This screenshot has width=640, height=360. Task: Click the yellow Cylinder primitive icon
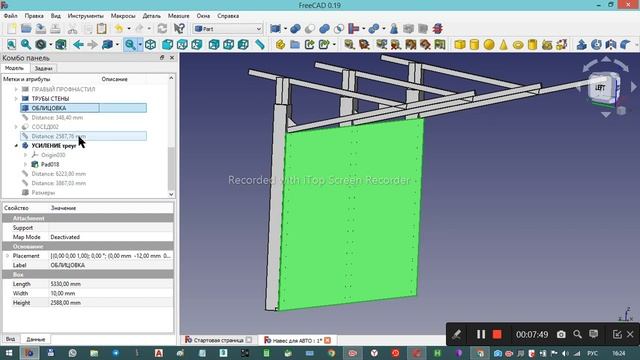pos(474,44)
